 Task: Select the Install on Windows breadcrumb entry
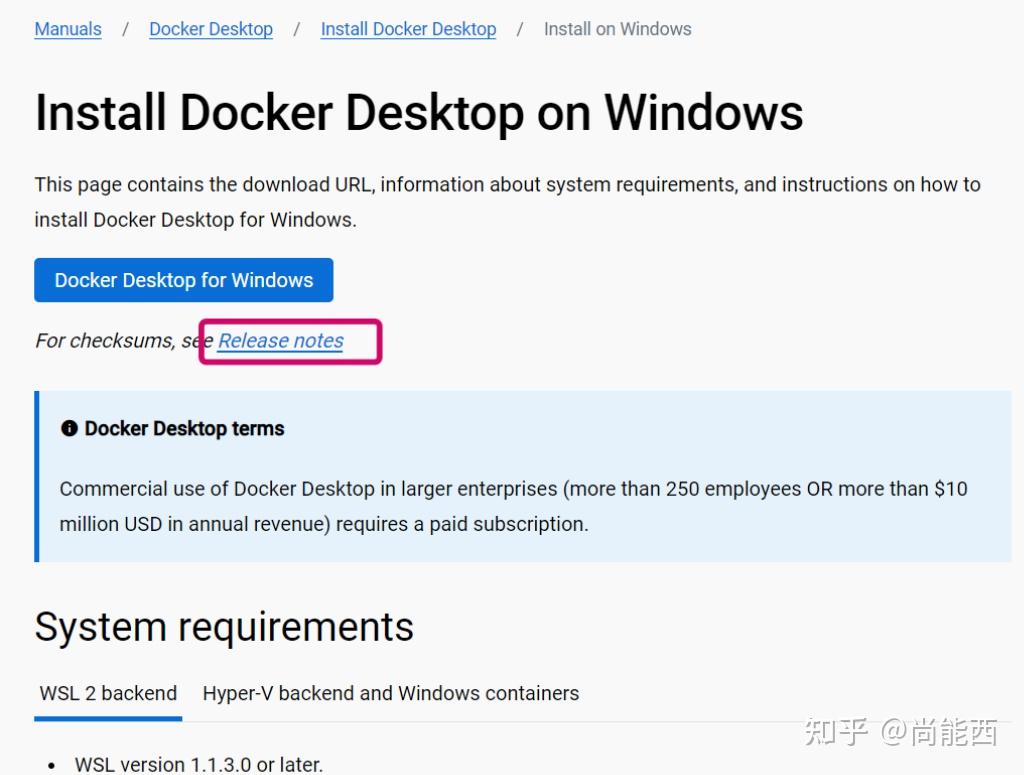pyautogui.click(x=617, y=29)
